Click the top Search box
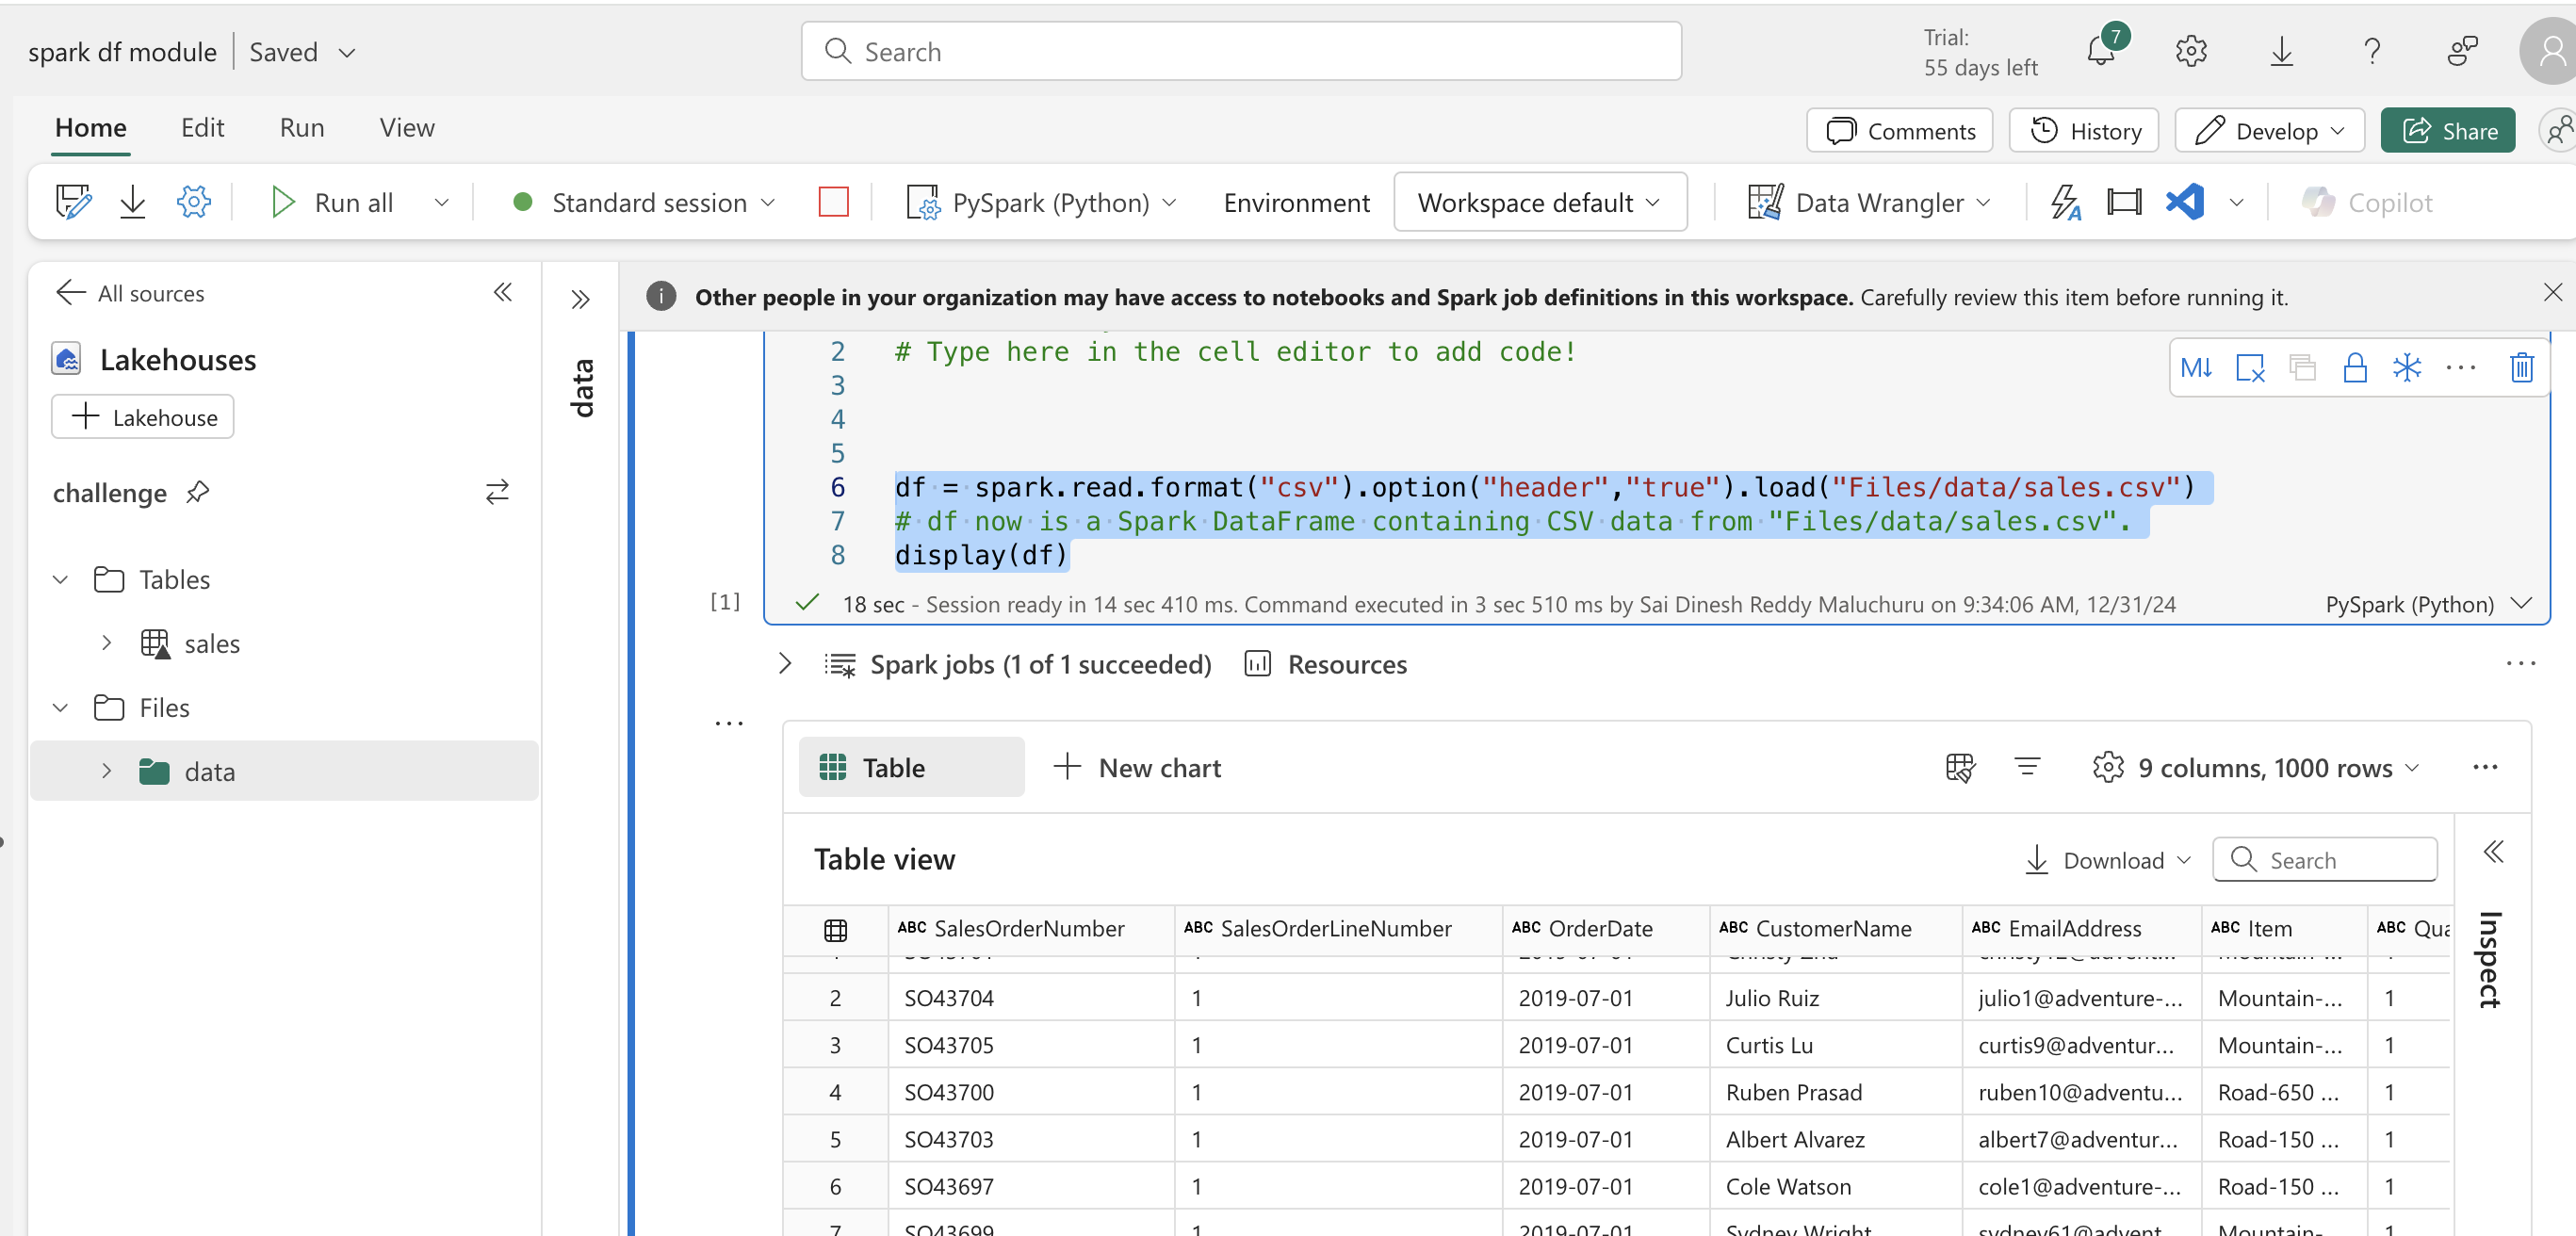Viewport: 2576px width, 1236px height. [1241, 52]
